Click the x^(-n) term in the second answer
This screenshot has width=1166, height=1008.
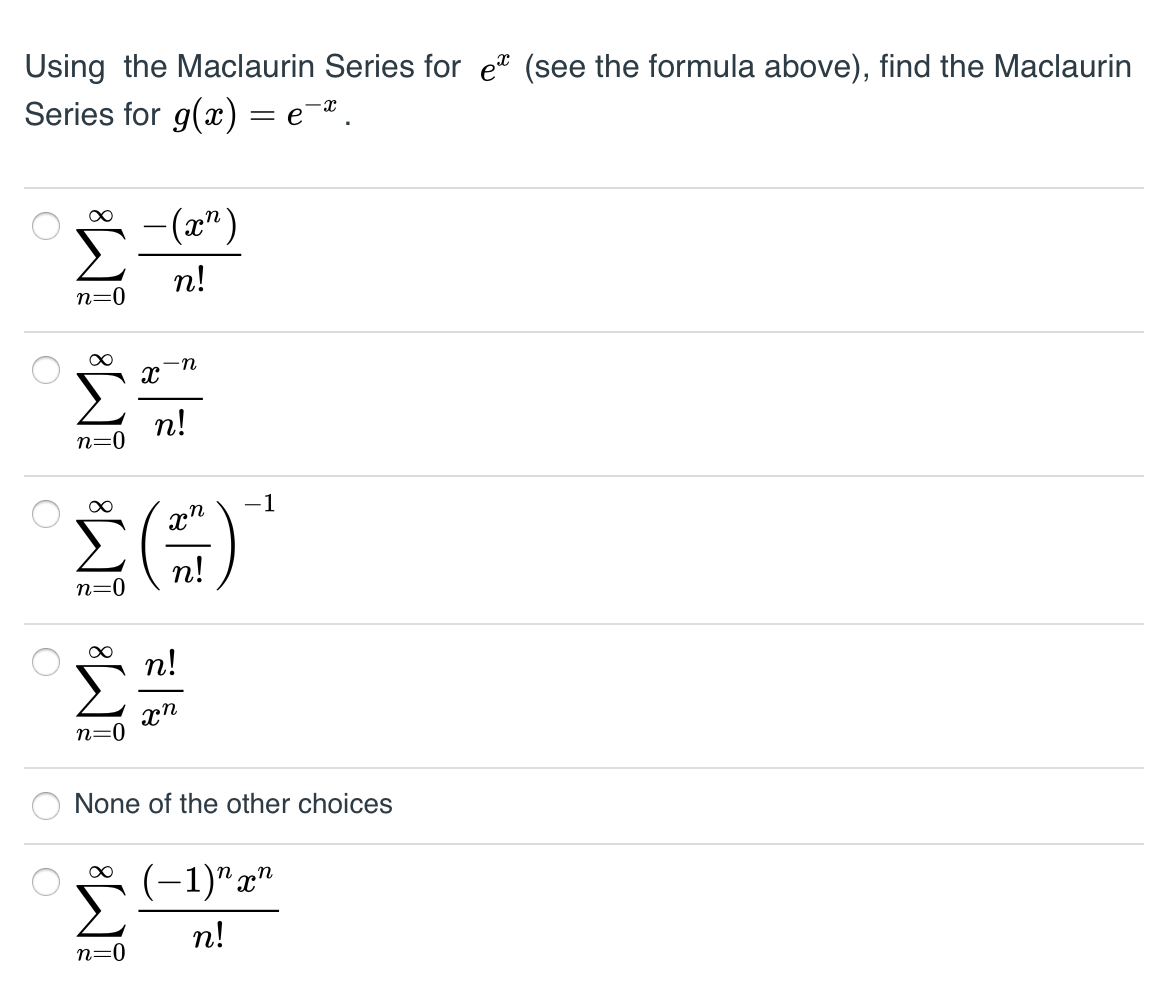click(171, 370)
